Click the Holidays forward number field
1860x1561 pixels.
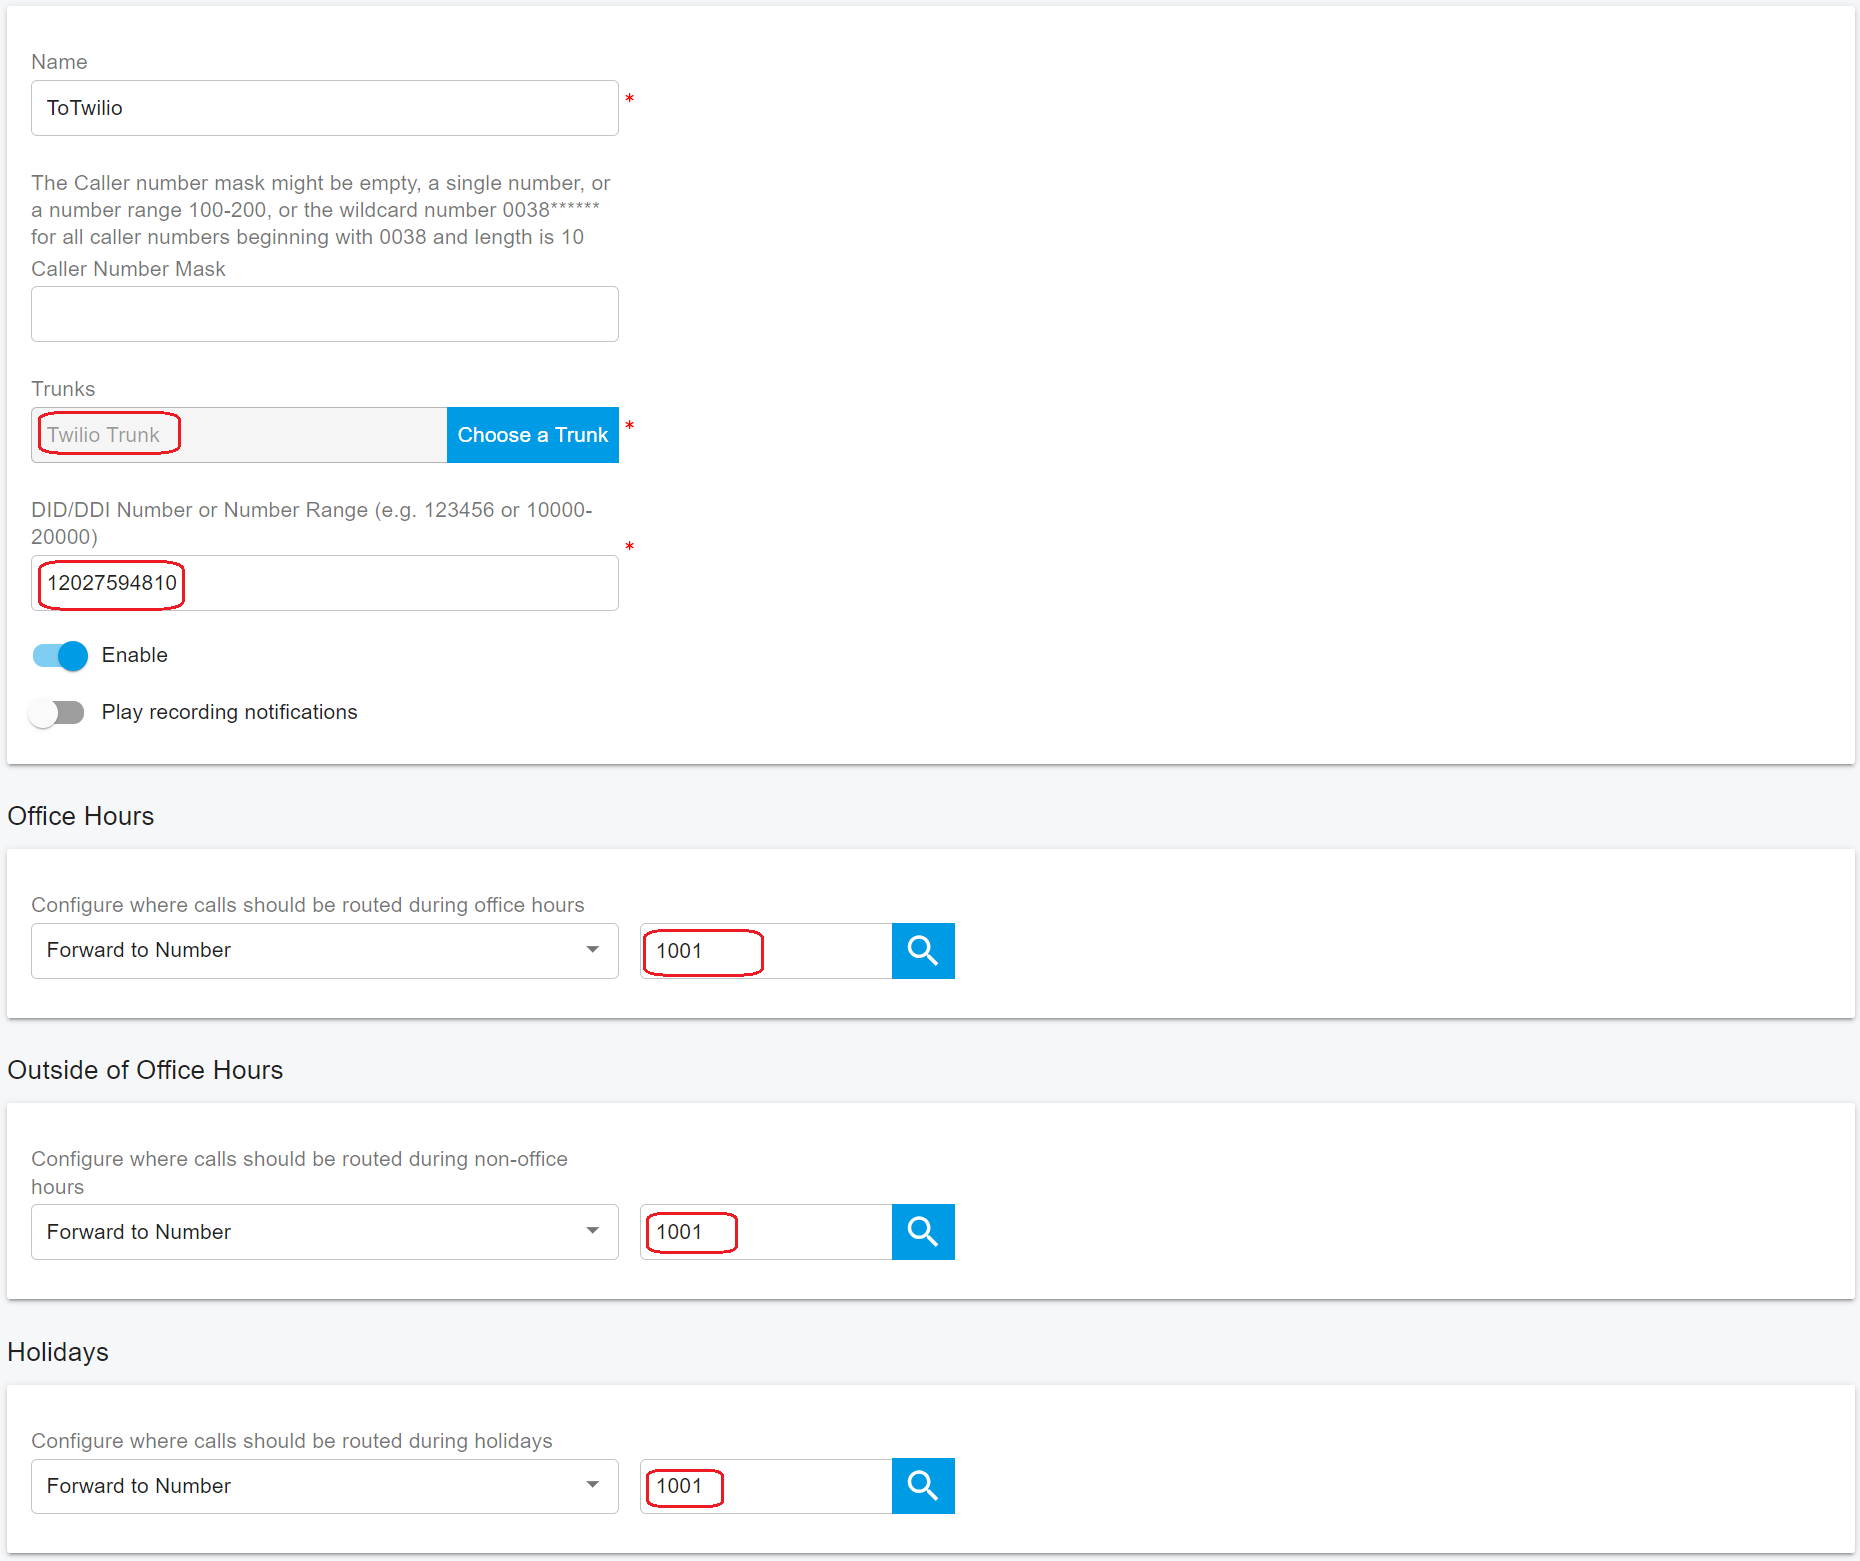coord(765,1486)
